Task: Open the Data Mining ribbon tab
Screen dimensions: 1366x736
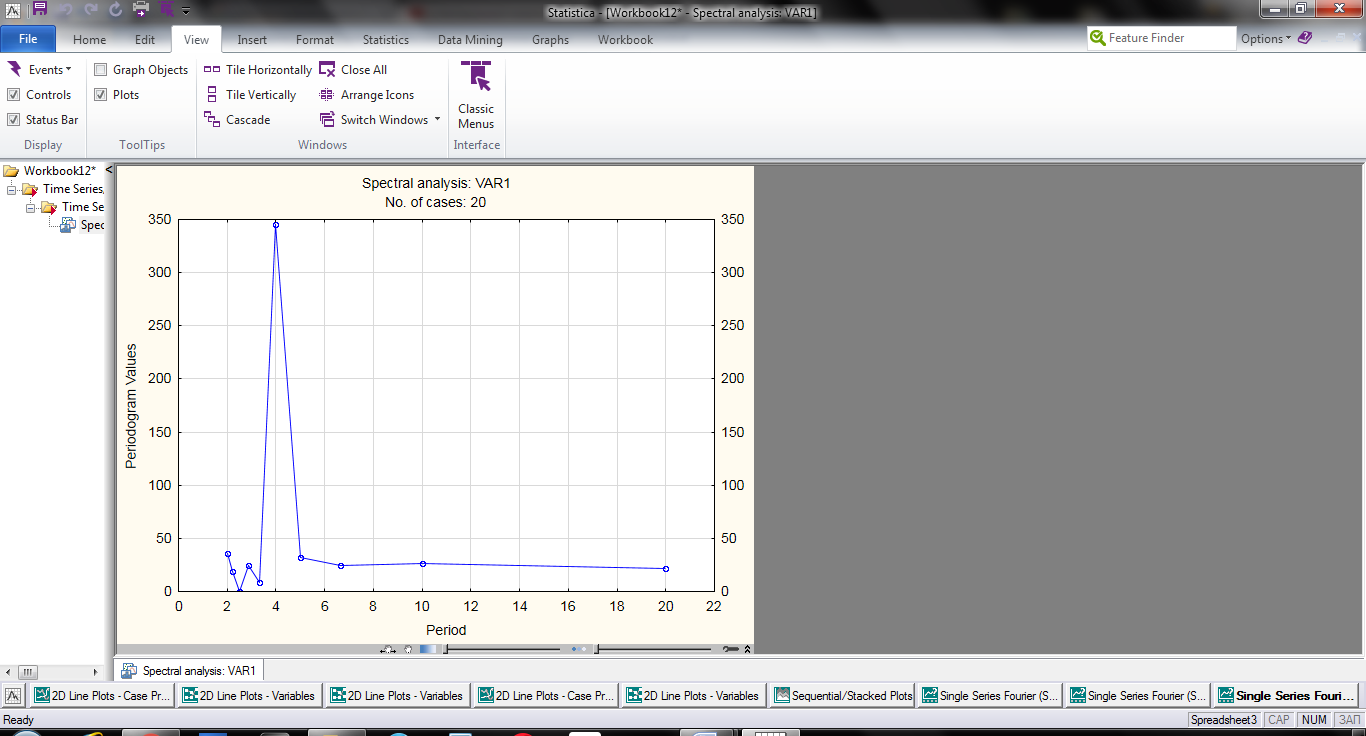Action: (x=470, y=40)
